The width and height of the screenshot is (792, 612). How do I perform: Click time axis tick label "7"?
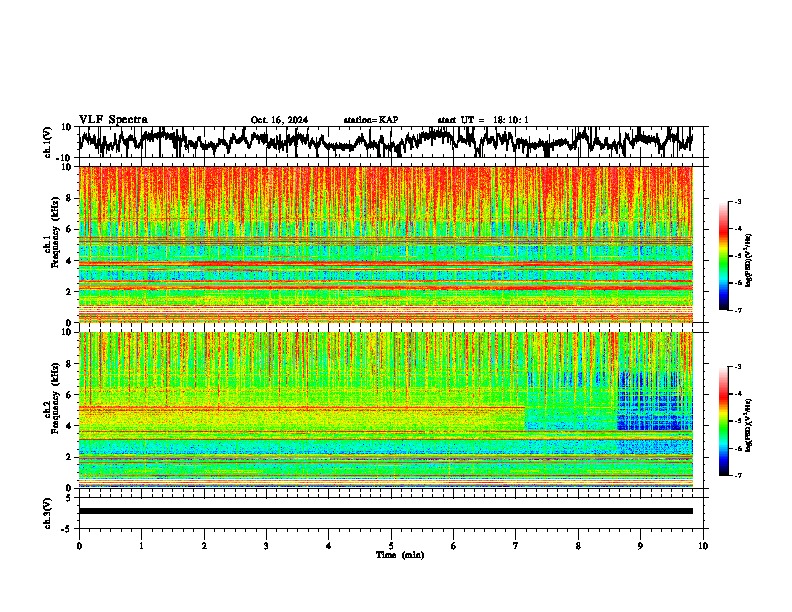[516, 546]
